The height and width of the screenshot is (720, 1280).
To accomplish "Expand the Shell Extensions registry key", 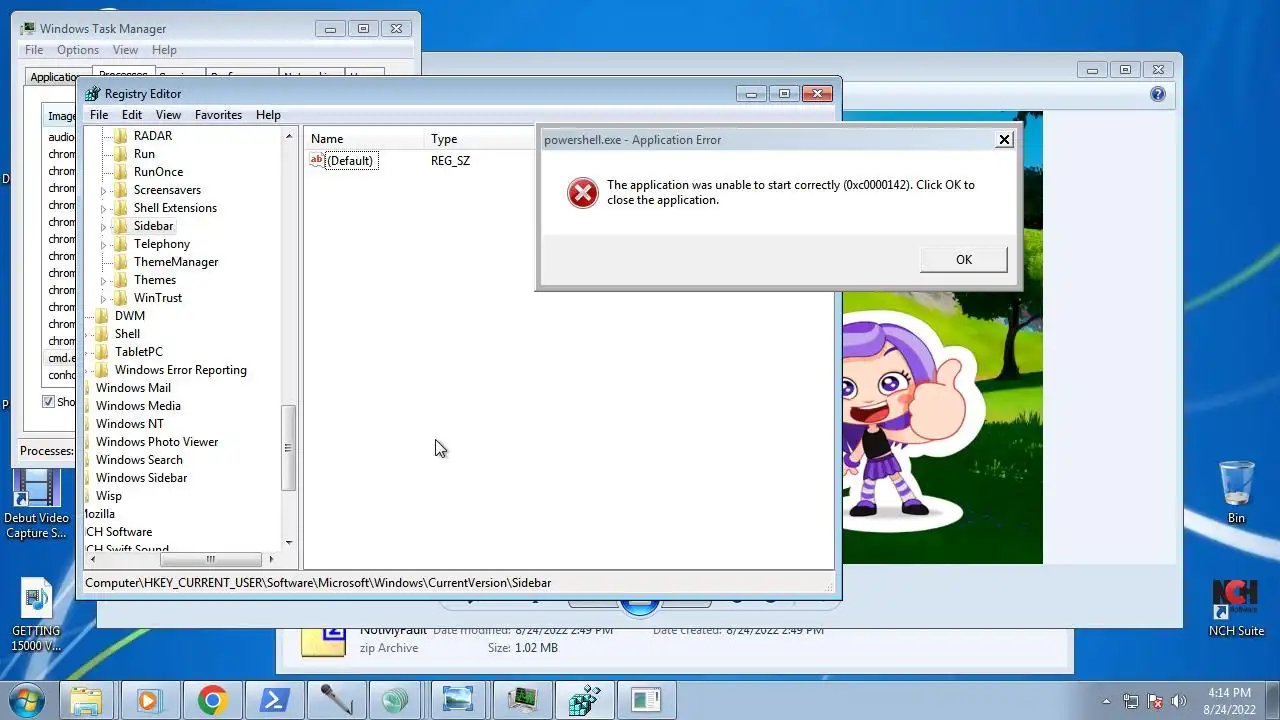I will [x=103, y=208].
